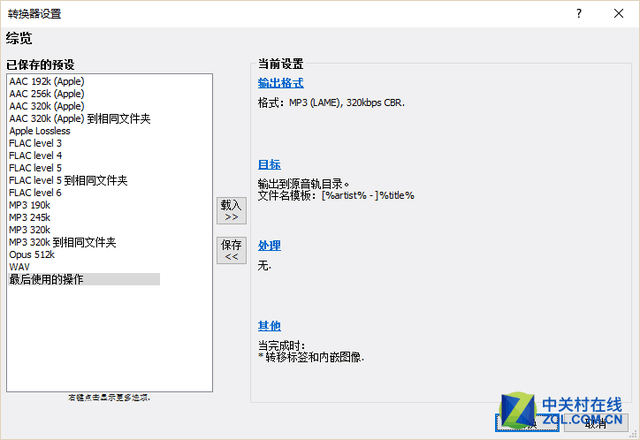Open the 目标 destination link

(269, 164)
